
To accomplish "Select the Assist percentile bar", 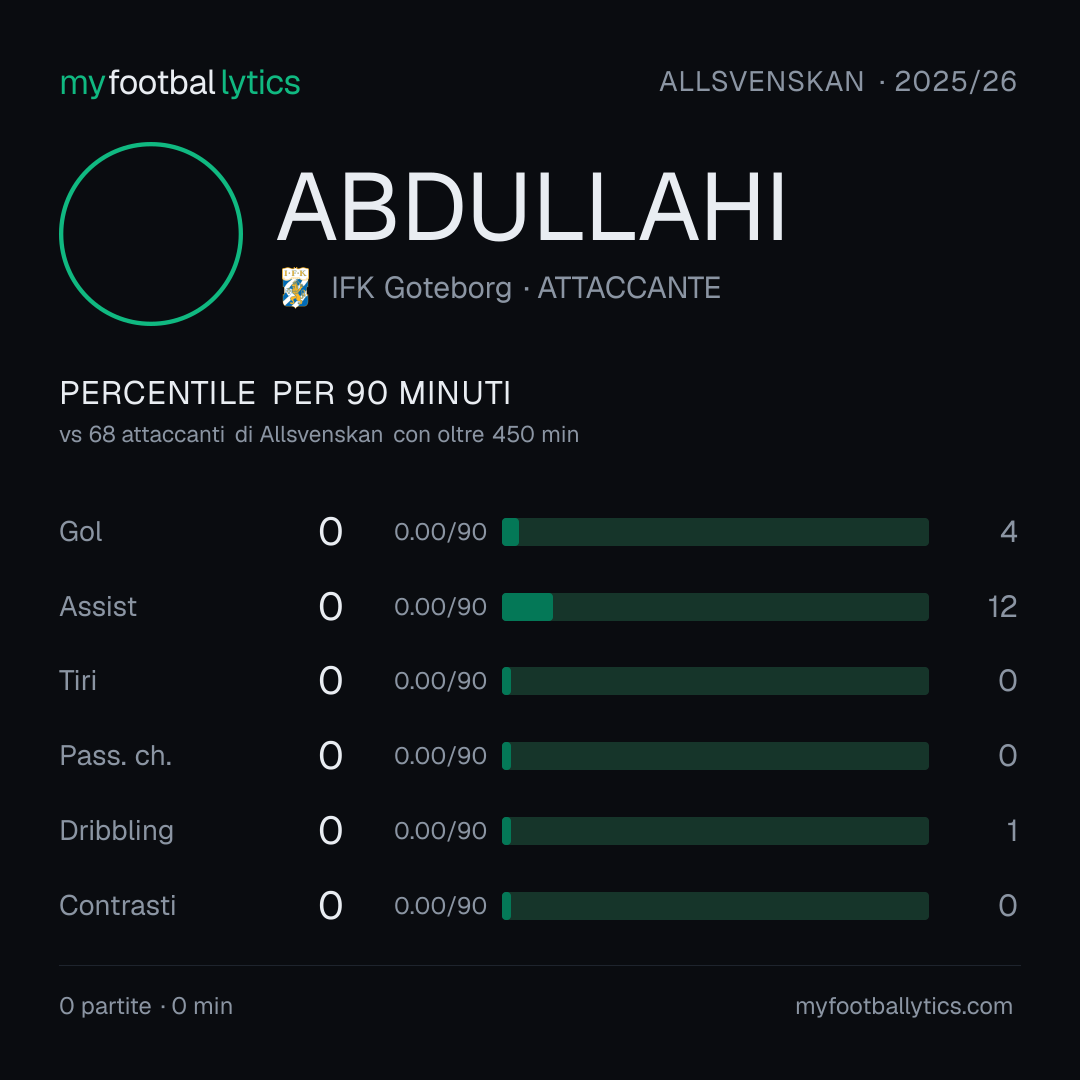I will [x=715, y=607].
